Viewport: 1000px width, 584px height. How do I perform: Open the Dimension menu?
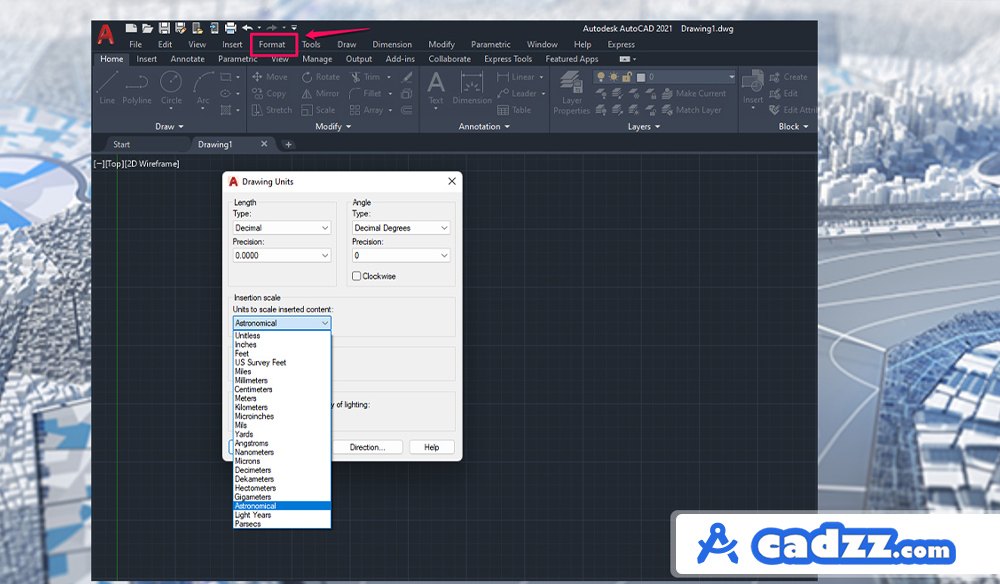(x=392, y=44)
